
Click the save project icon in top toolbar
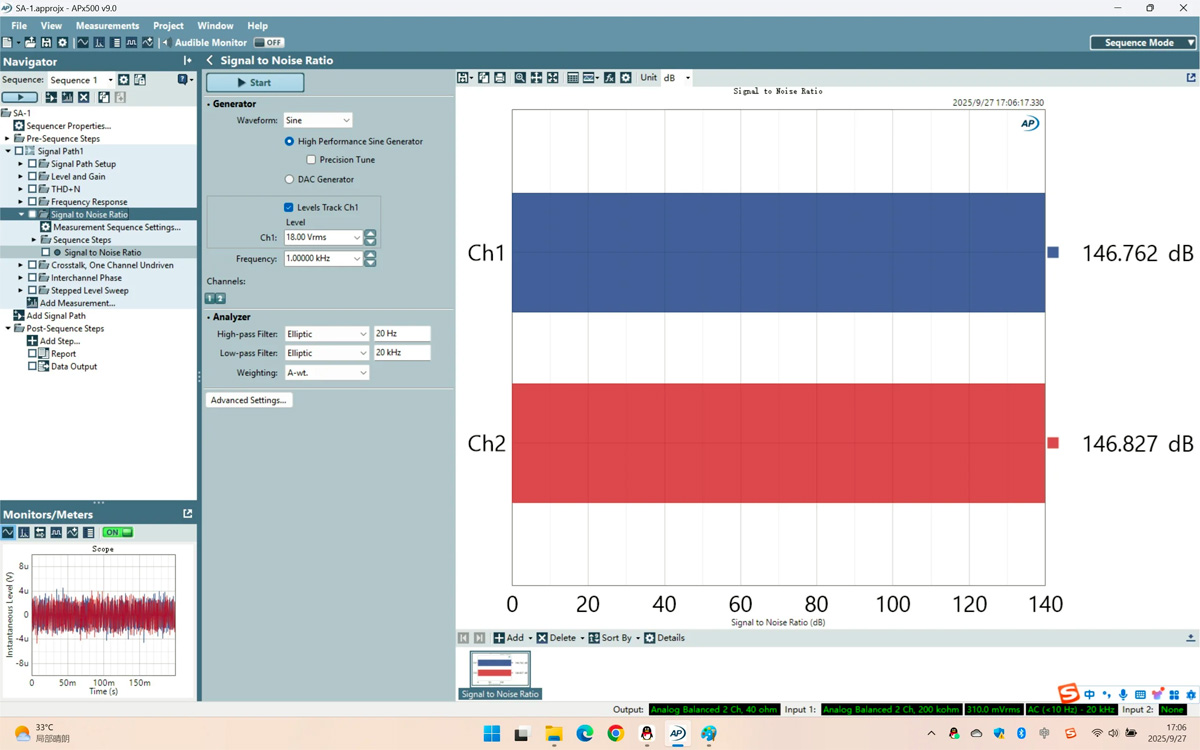[x=46, y=43]
